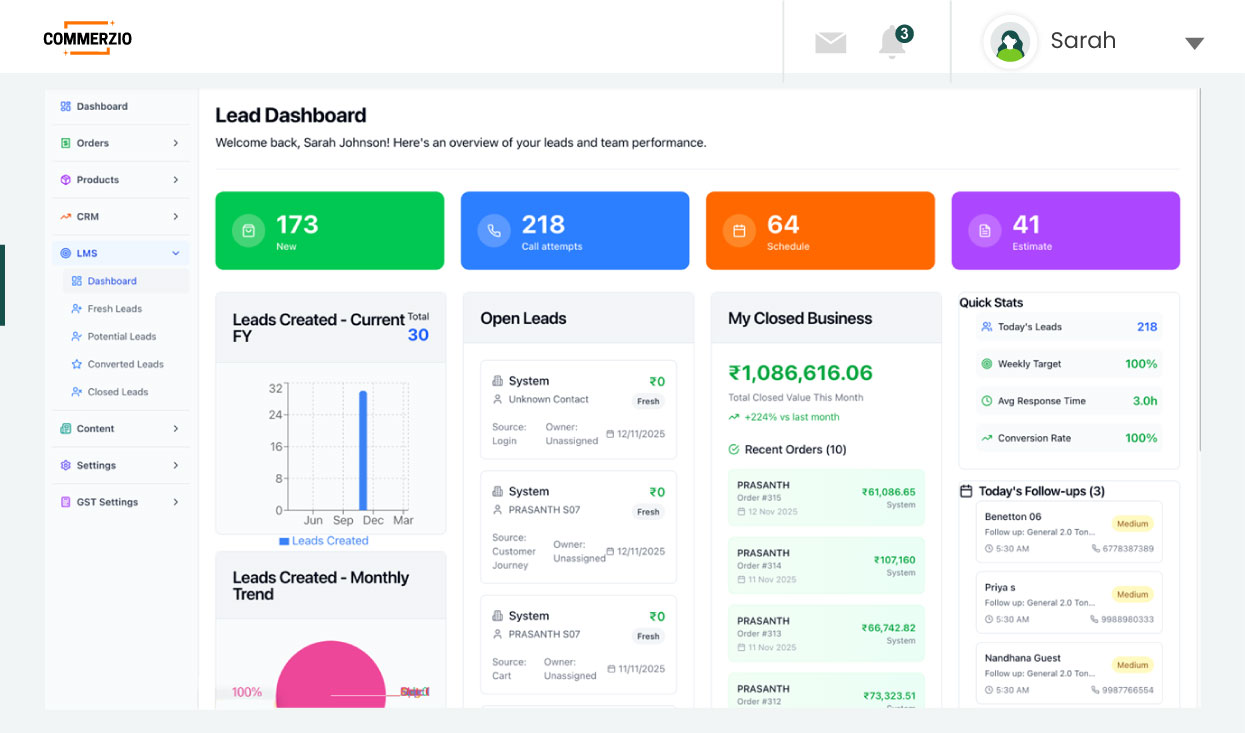Toggle the Leads Created chart legend

(323, 541)
